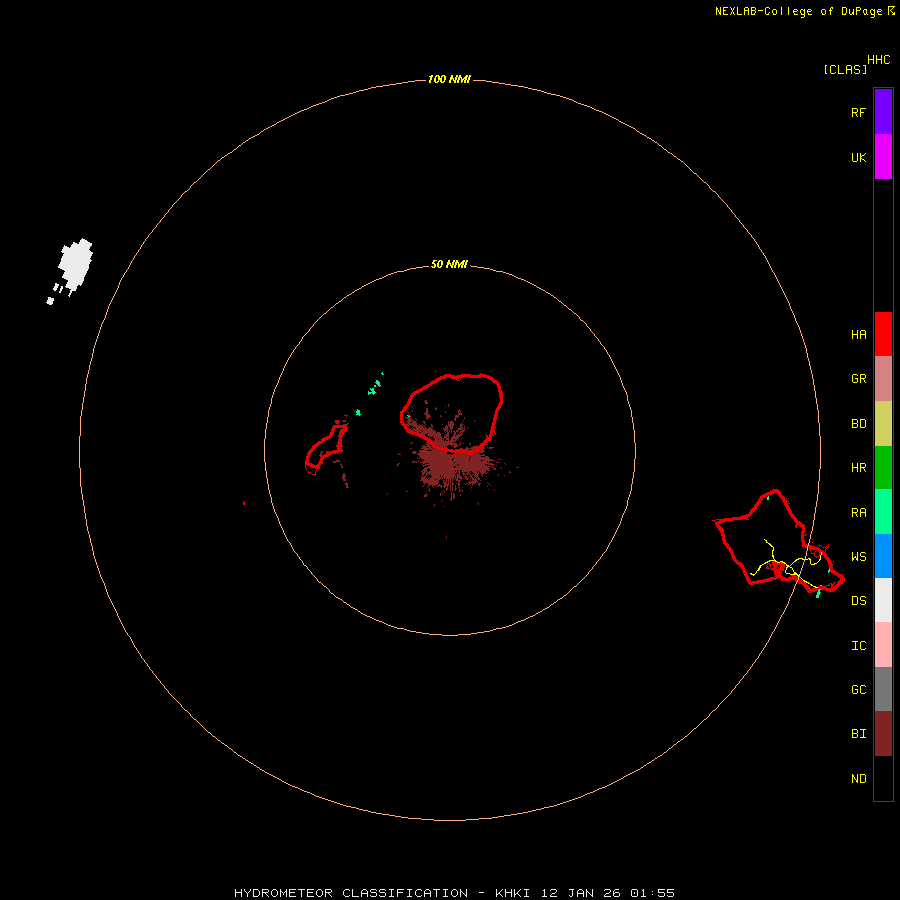The height and width of the screenshot is (900, 900).
Task: Click the NEXLAB-College of DuPage credit
Action: pos(804,11)
